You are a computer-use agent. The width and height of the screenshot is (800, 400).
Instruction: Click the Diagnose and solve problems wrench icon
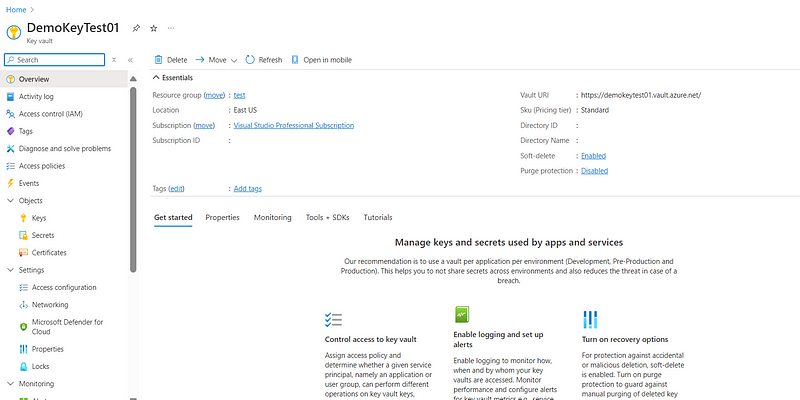point(10,148)
